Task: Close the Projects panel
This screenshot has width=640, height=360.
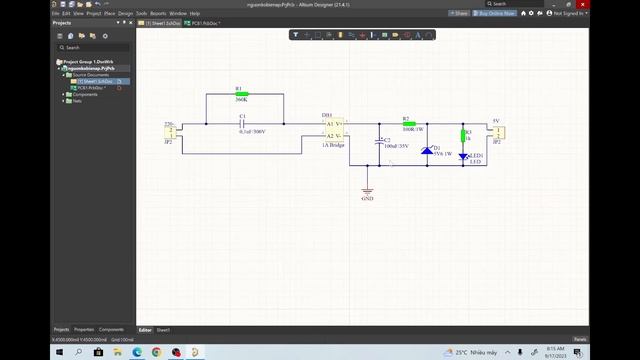Action: pos(131,23)
